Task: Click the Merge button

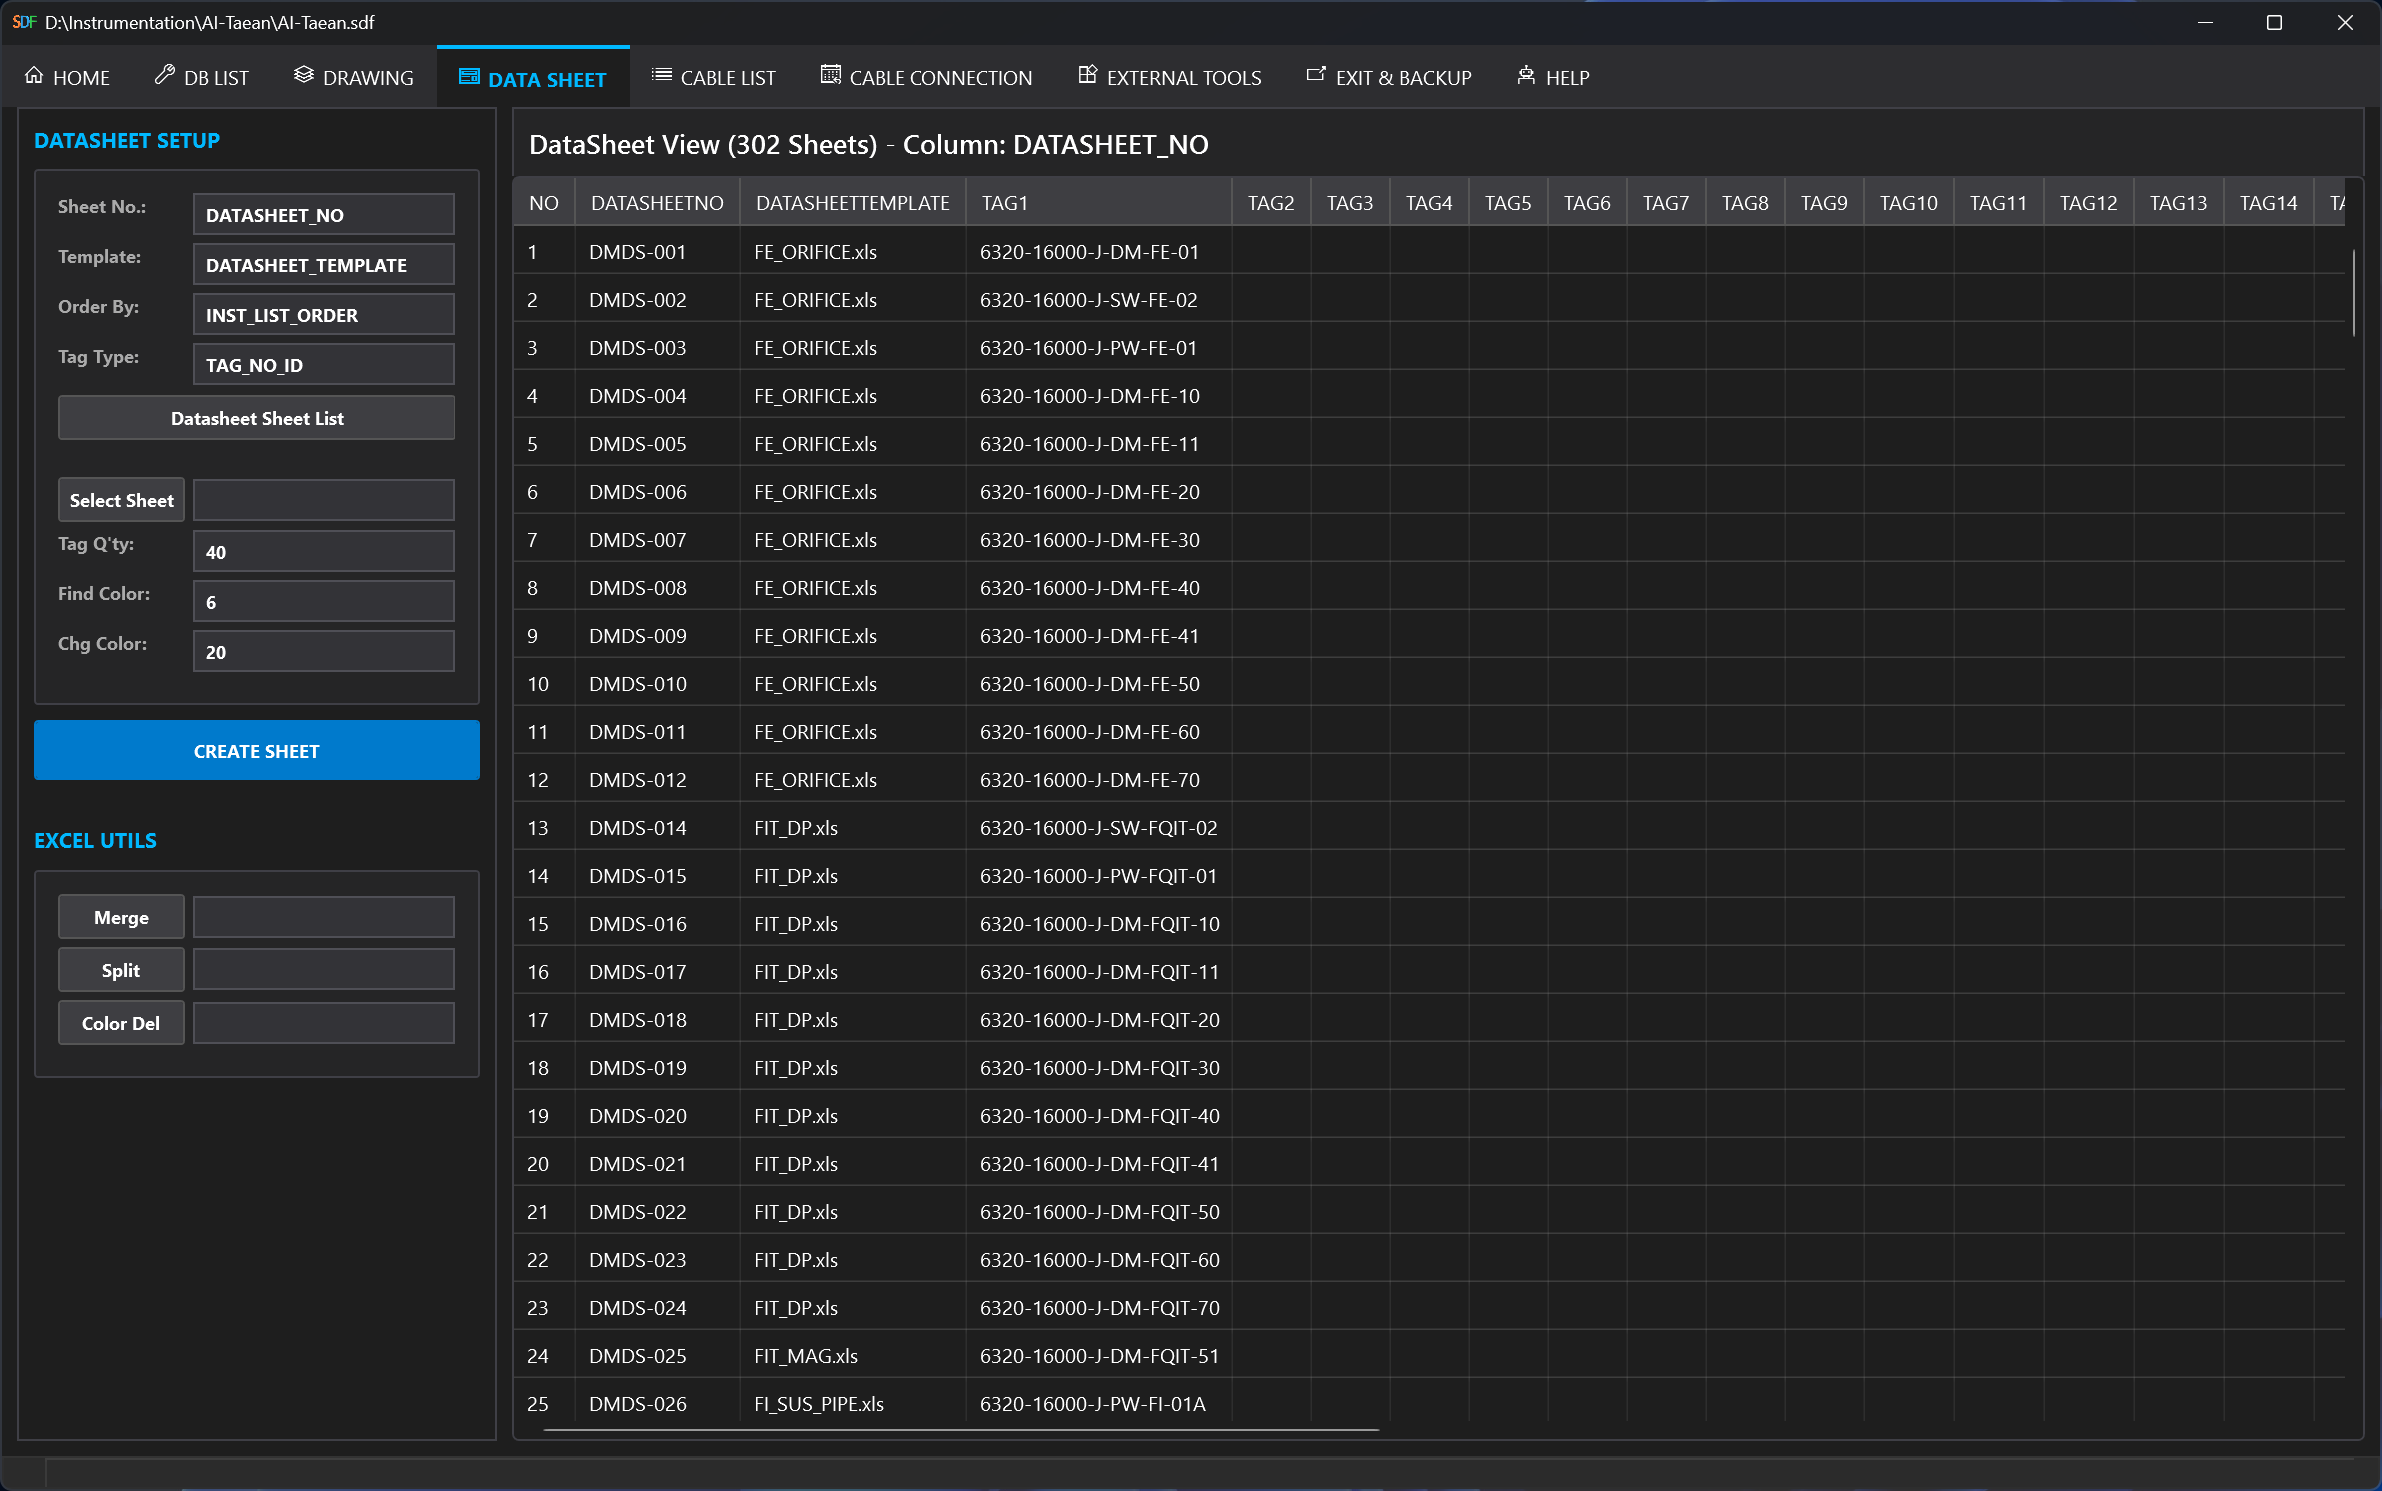Action: (121, 917)
